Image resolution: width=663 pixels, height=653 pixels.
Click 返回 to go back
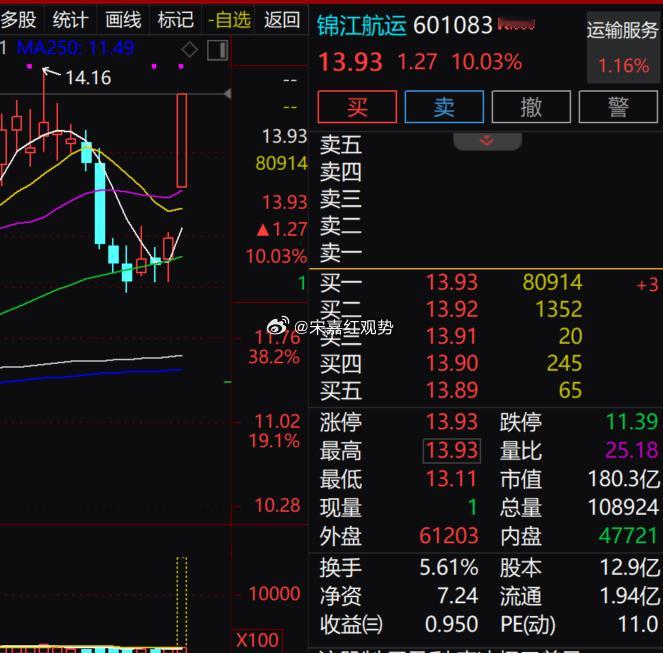[282, 20]
